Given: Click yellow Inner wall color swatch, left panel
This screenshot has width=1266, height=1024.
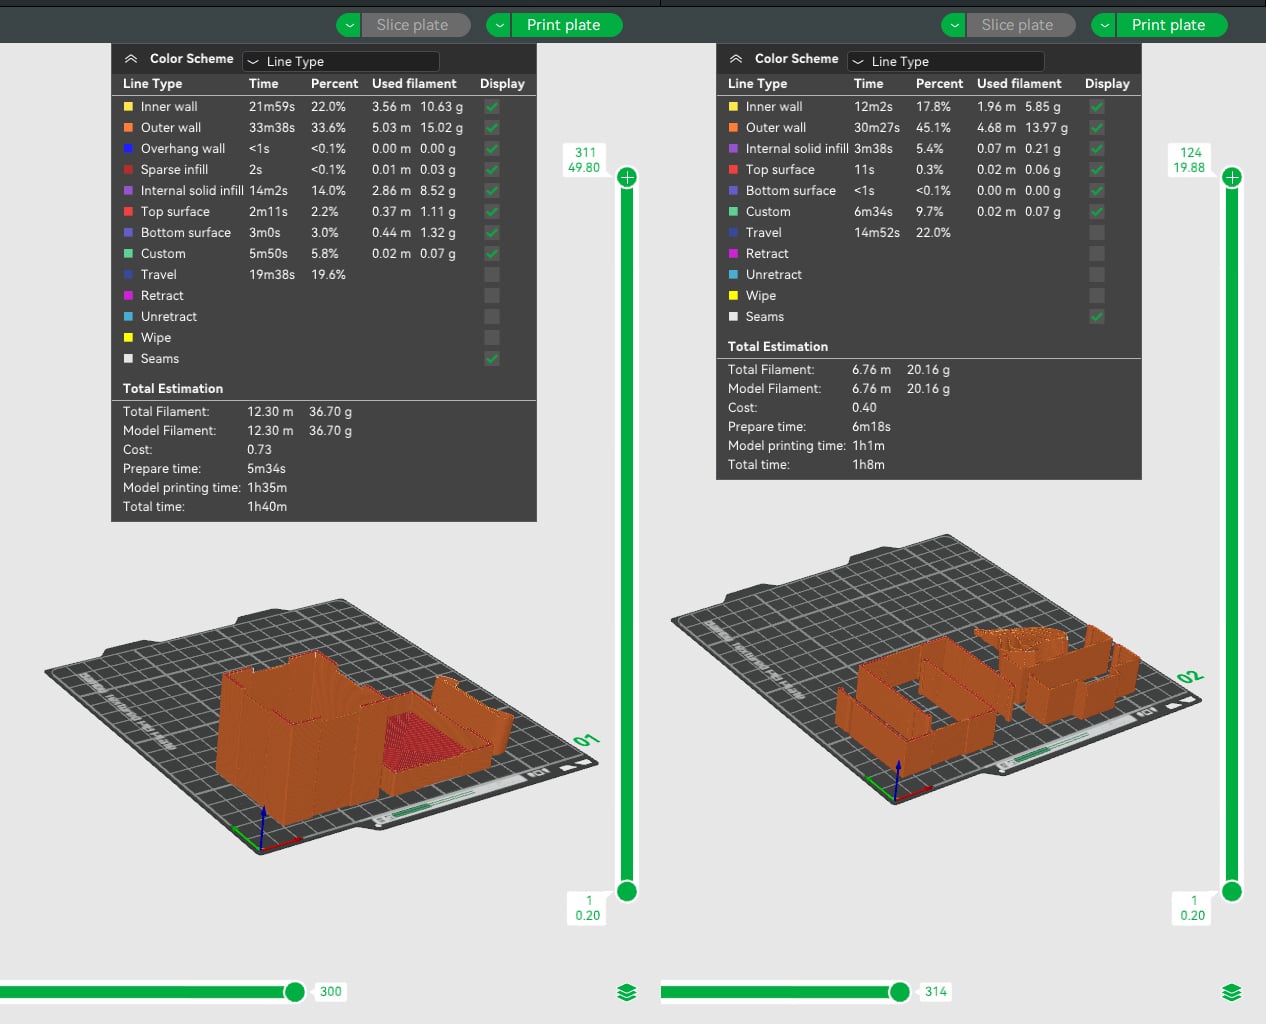Looking at the screenshot, I should point(128,107).
